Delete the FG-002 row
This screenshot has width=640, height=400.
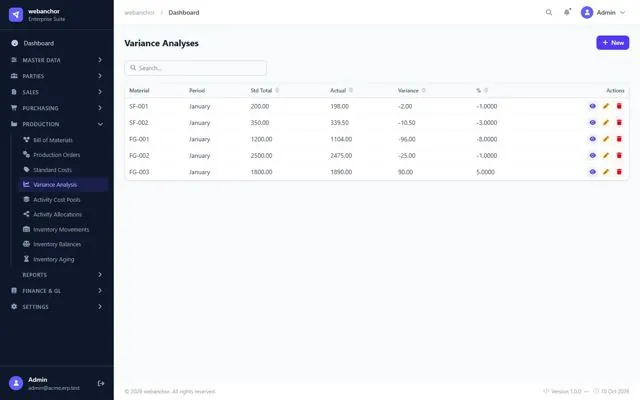point(619,156)
